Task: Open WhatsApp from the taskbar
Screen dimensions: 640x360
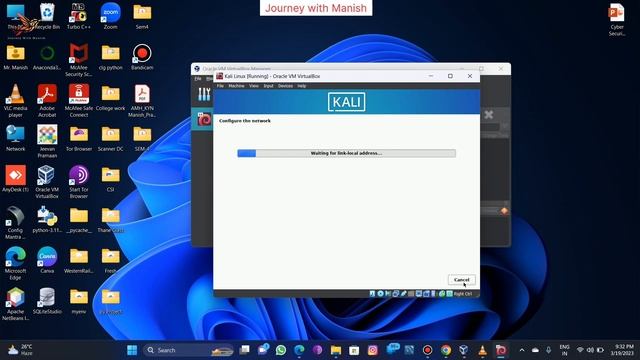Action: pos(281,350)
